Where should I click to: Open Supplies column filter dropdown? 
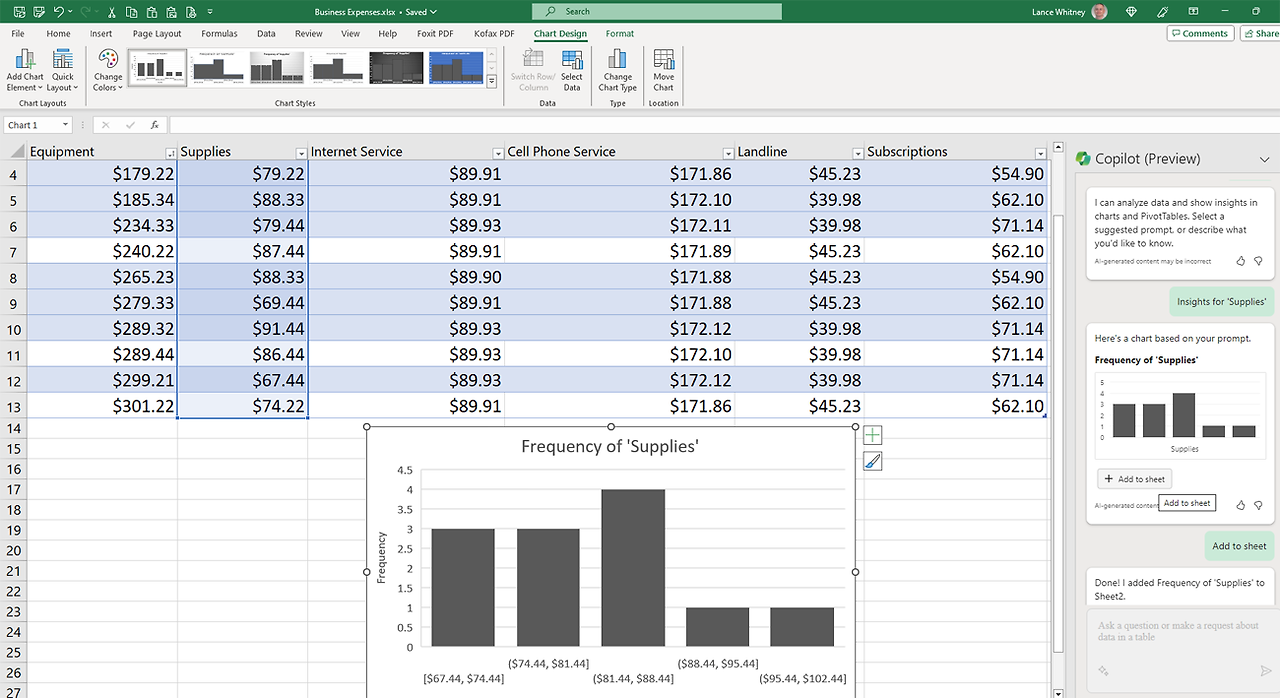301,153
